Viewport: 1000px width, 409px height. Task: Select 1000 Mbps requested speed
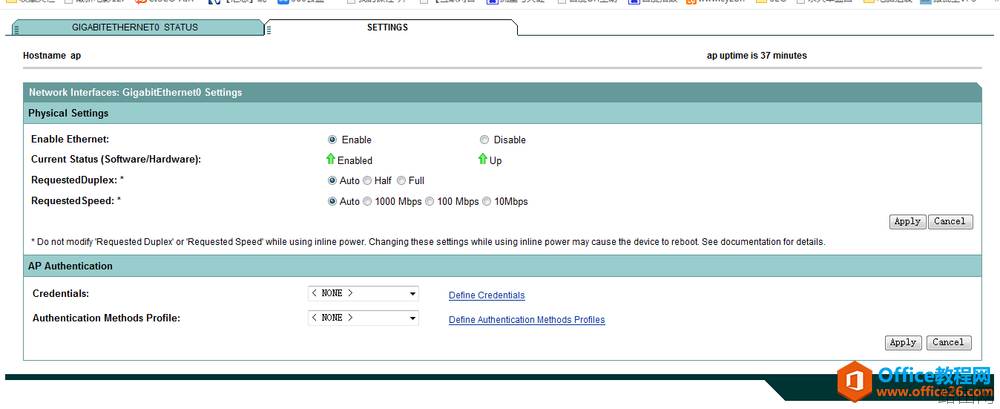point(367,202)
